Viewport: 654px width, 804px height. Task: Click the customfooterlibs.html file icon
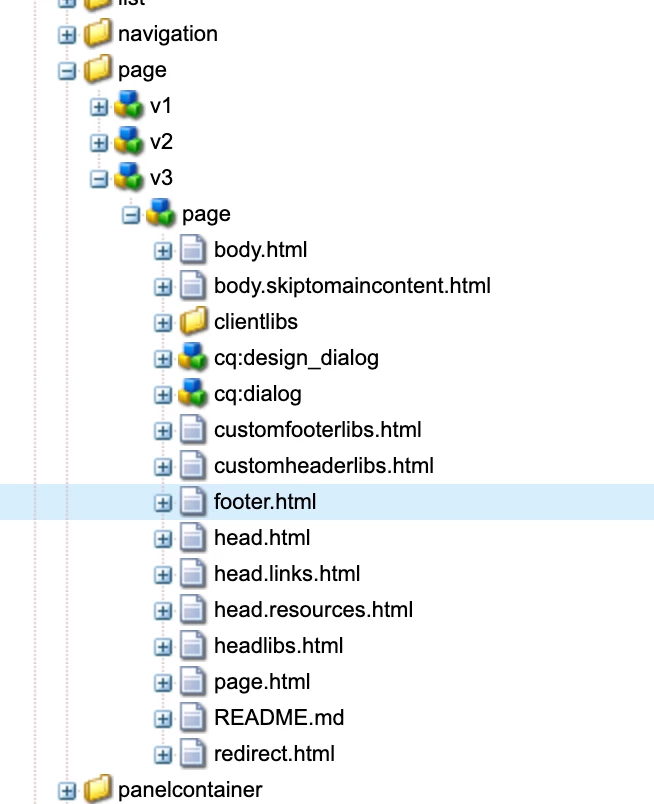(193, 429)
